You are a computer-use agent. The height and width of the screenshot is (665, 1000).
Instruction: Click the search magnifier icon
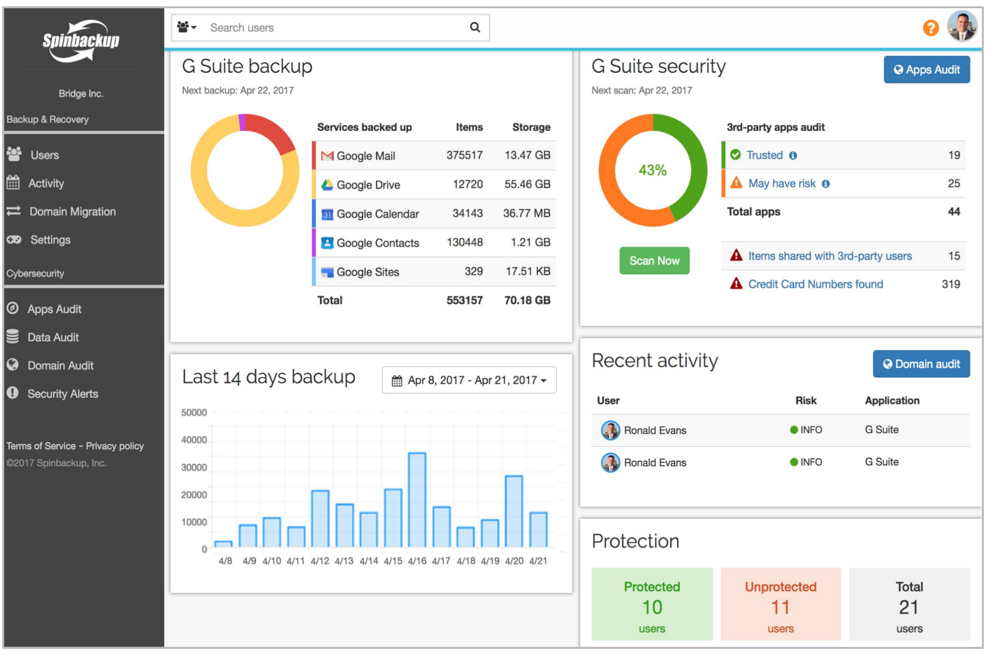(475, 27)
